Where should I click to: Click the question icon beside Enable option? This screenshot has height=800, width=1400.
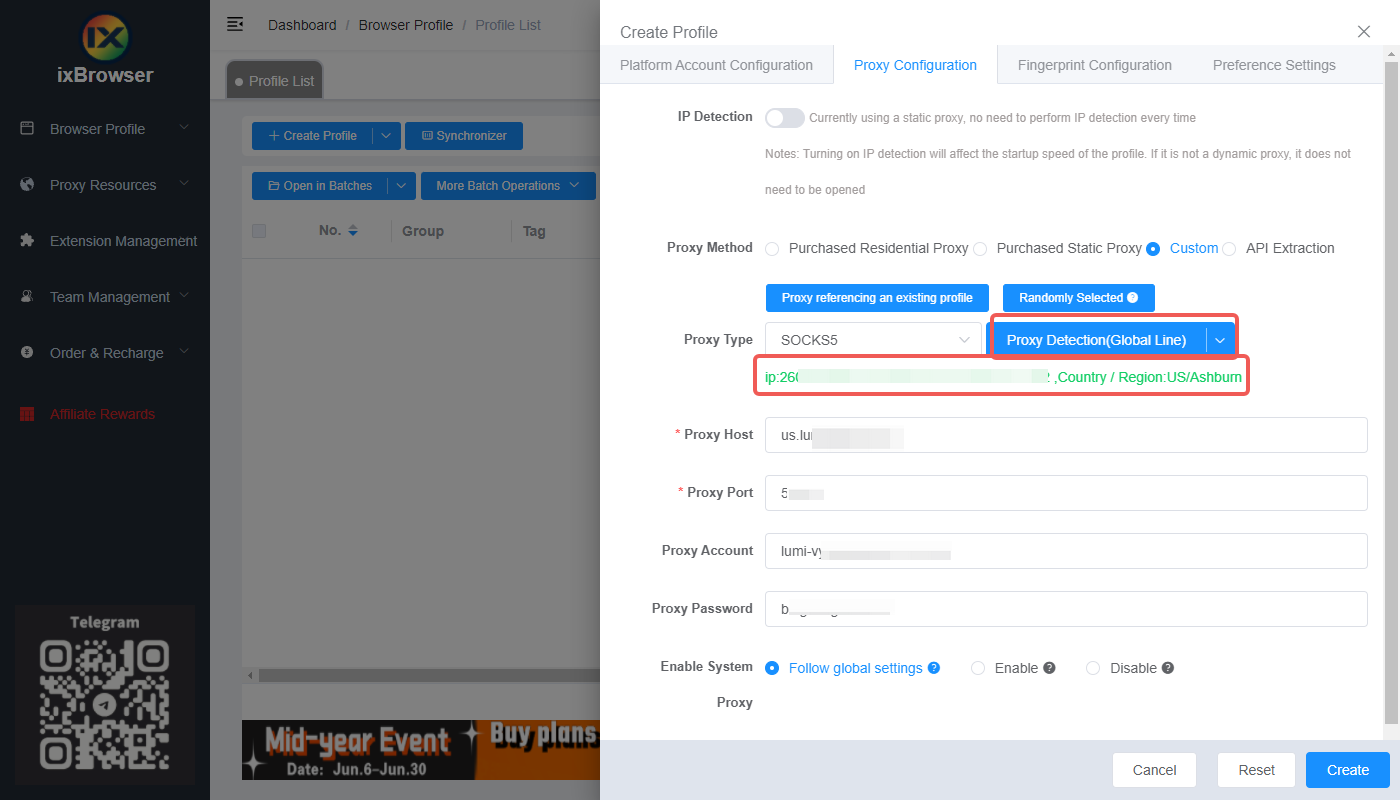1049,668
